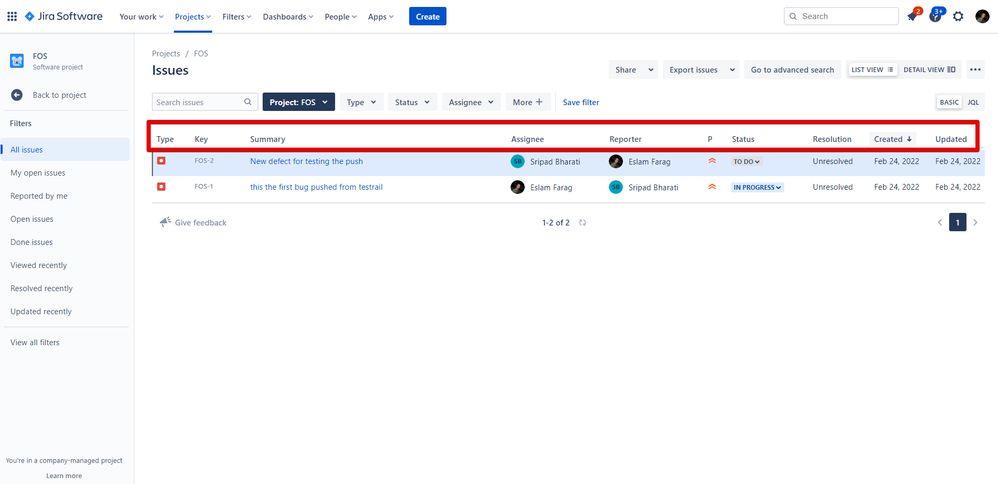998x484 pixels.
Task: Click the Give feedback megaphone icon
Action: point(165,222)
